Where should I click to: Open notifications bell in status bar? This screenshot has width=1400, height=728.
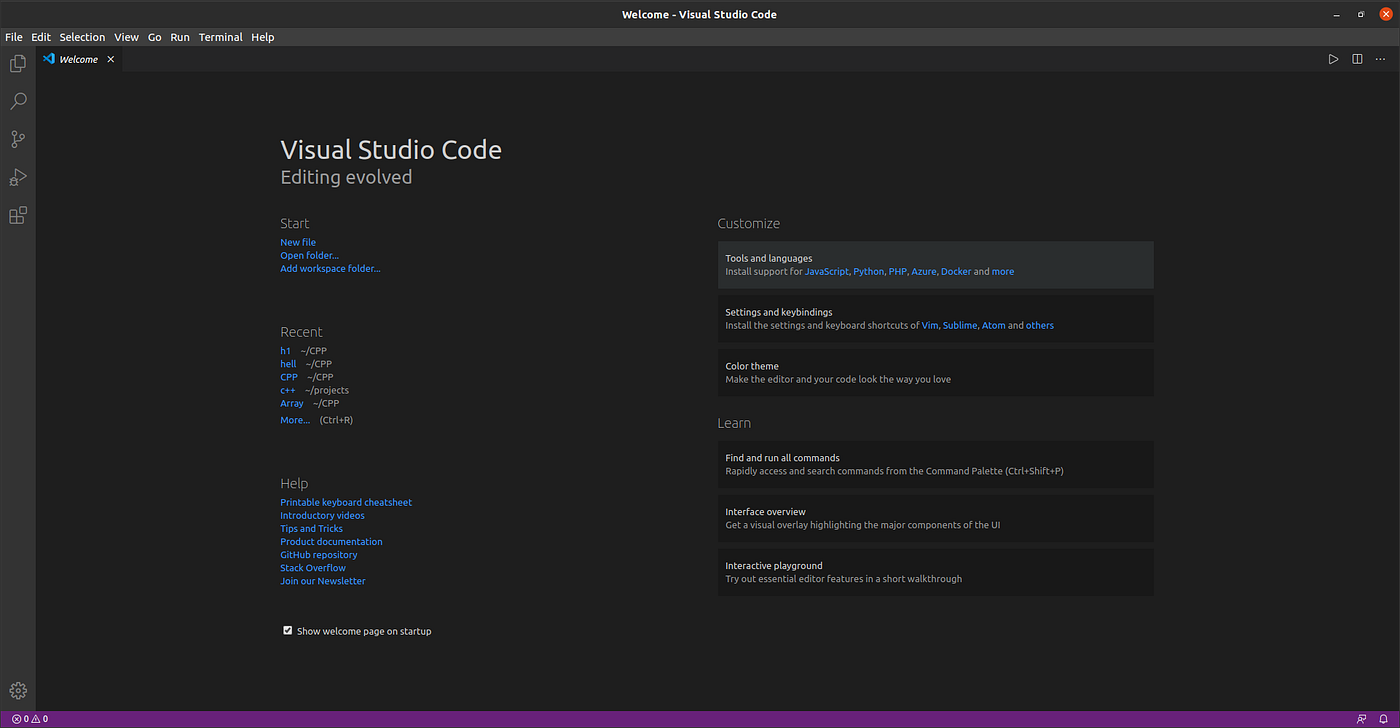pos(1384,719)
